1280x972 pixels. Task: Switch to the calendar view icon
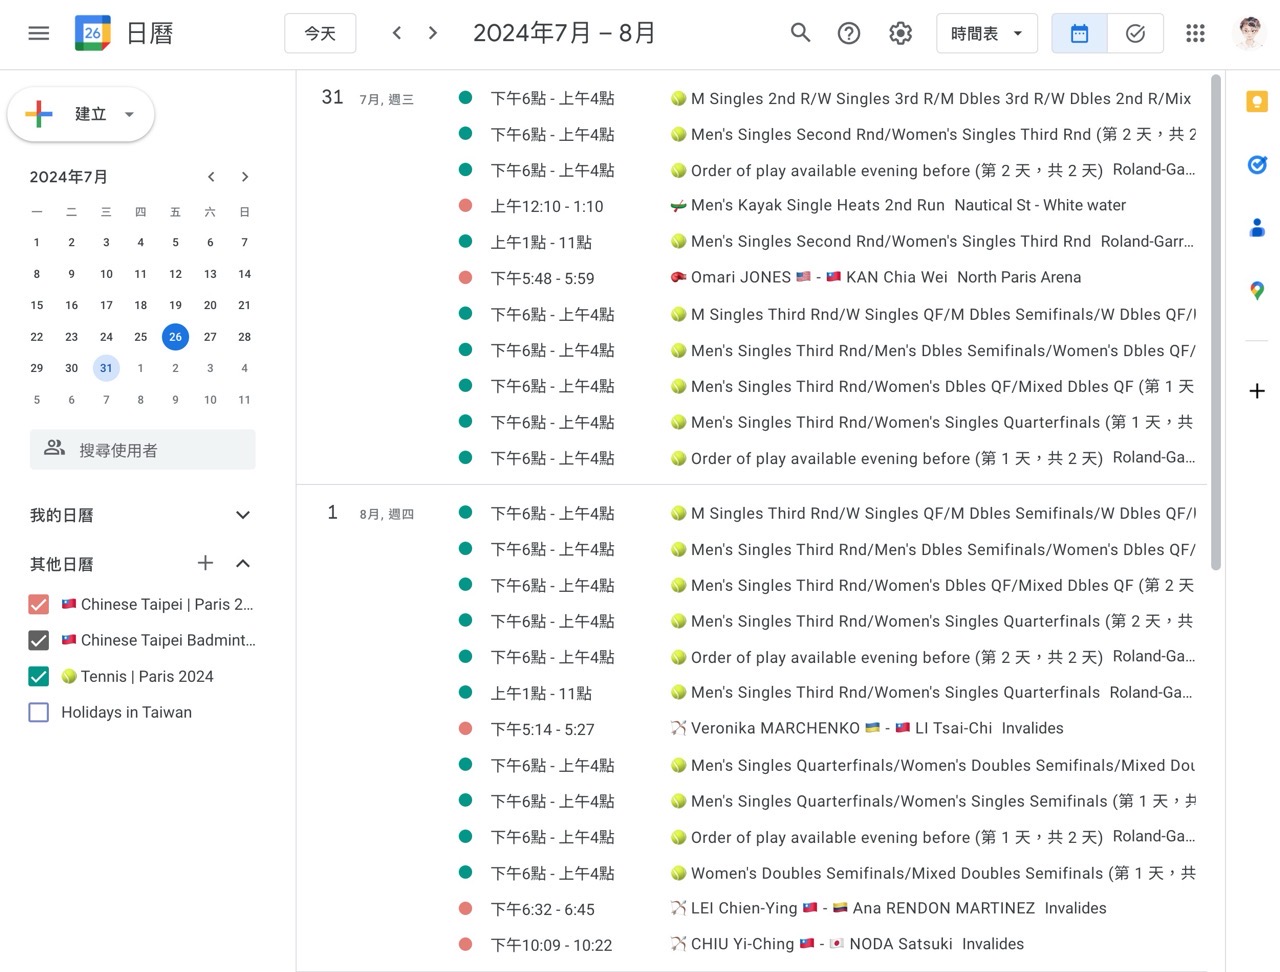coord(1079,33)
